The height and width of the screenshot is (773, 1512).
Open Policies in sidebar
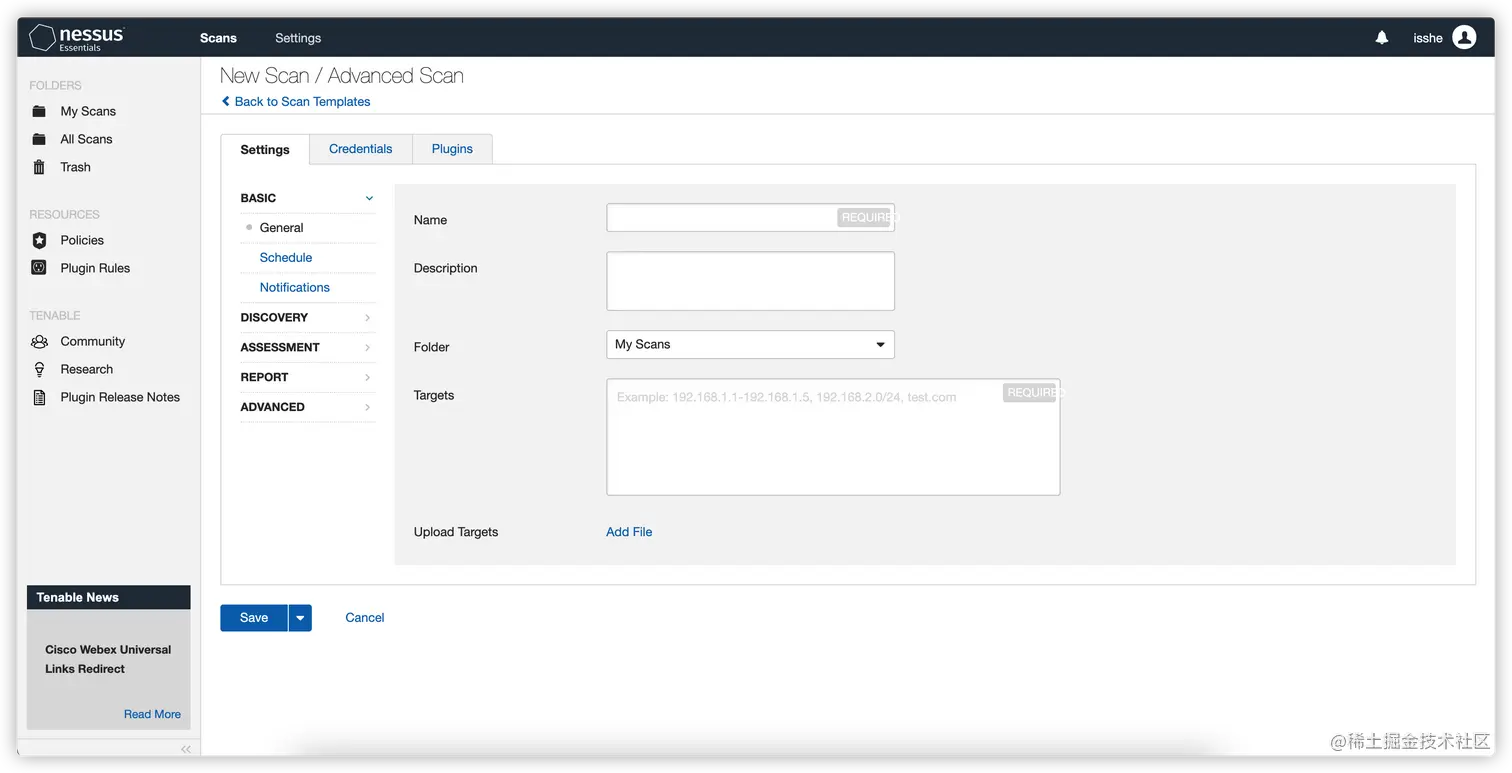click(x=82, y=240)
